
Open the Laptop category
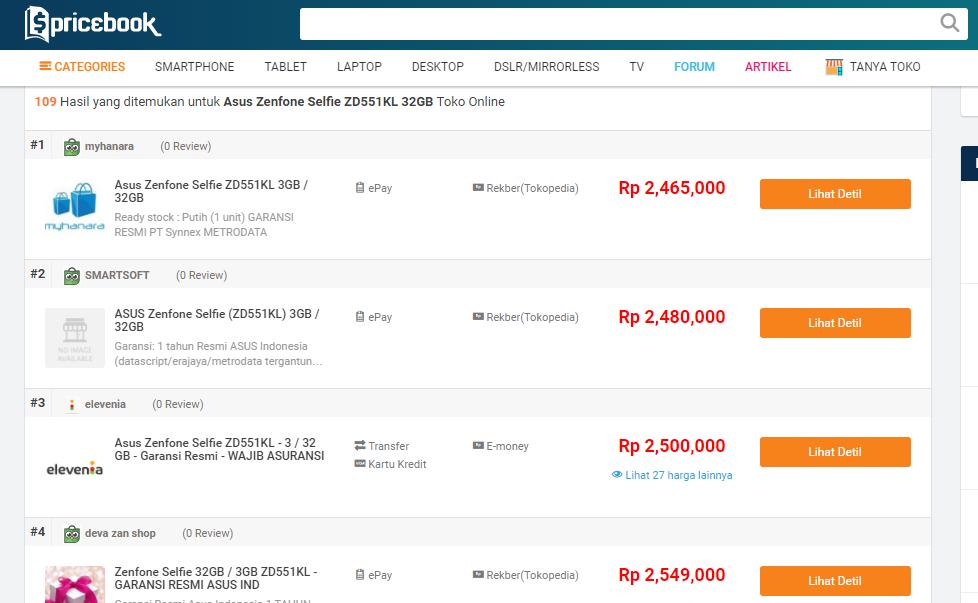point(359,67)
